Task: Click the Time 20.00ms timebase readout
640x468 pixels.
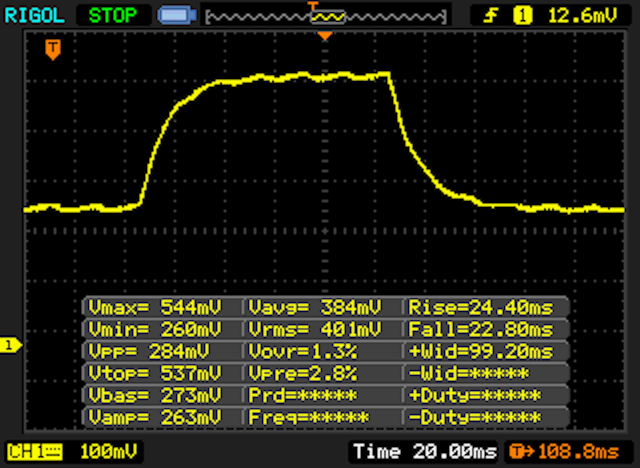Action: click(425, 452)
